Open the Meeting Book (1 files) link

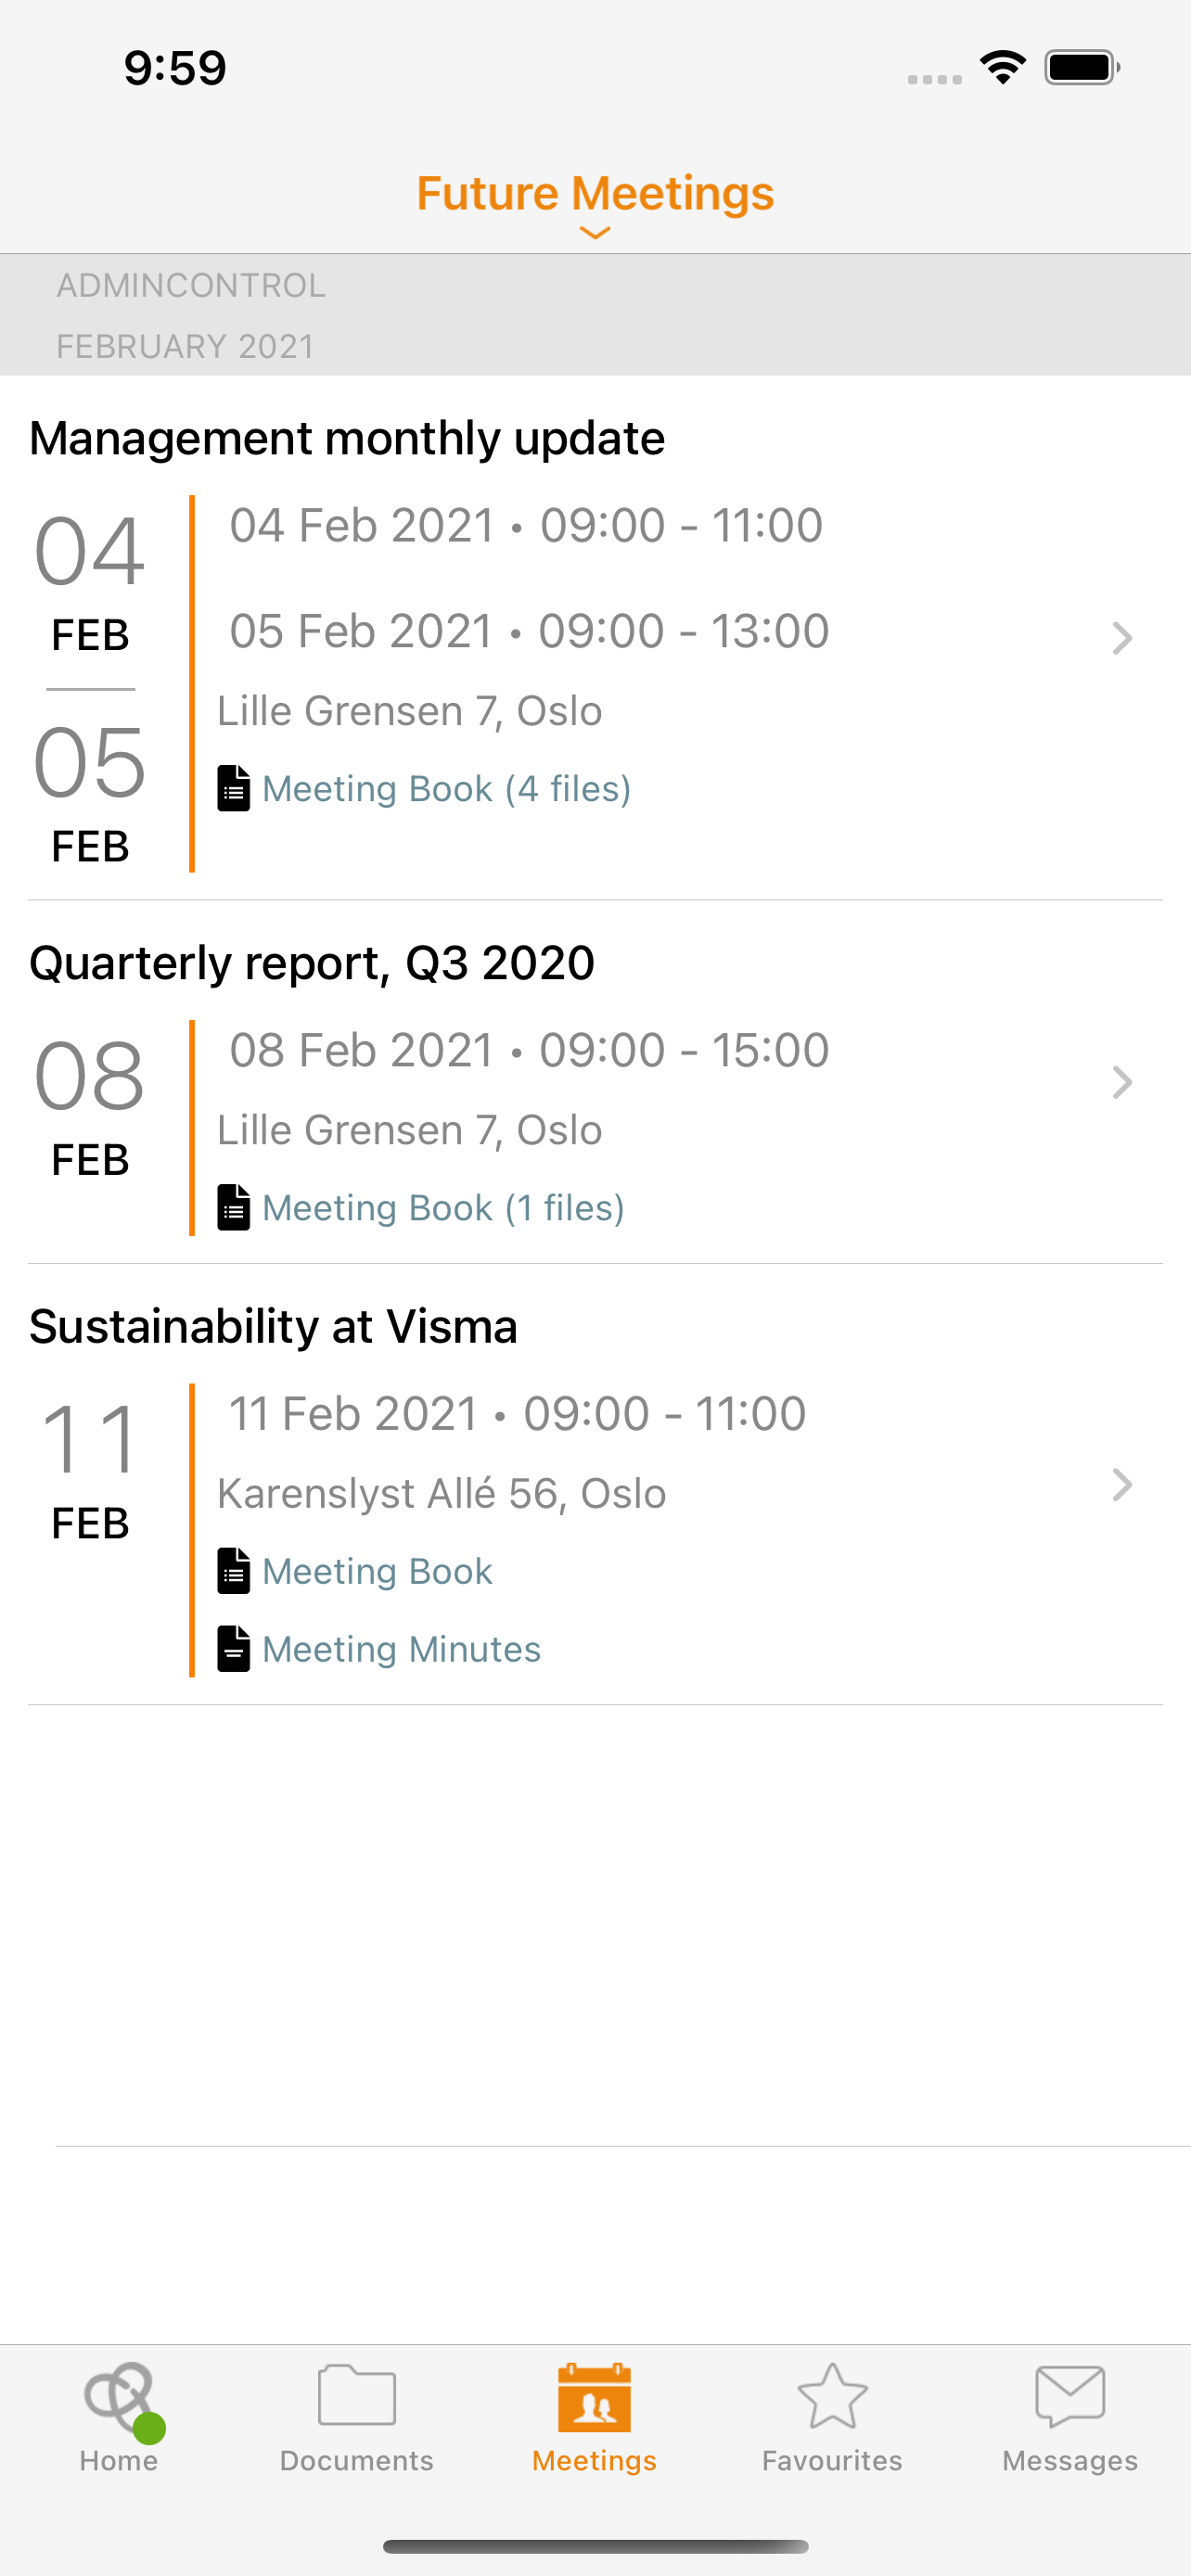[x=443, y=1208]
